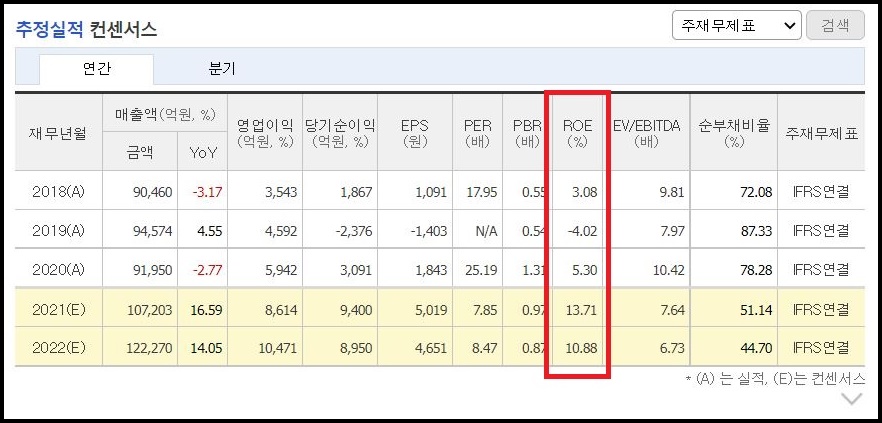Click YoY value -3.17

(207, 192)
